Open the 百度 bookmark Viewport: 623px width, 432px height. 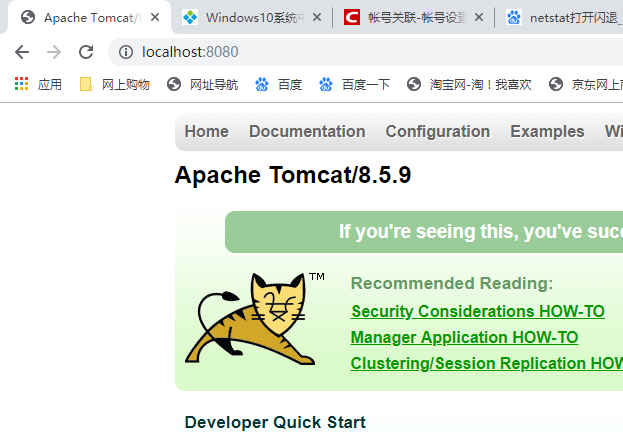279,84
